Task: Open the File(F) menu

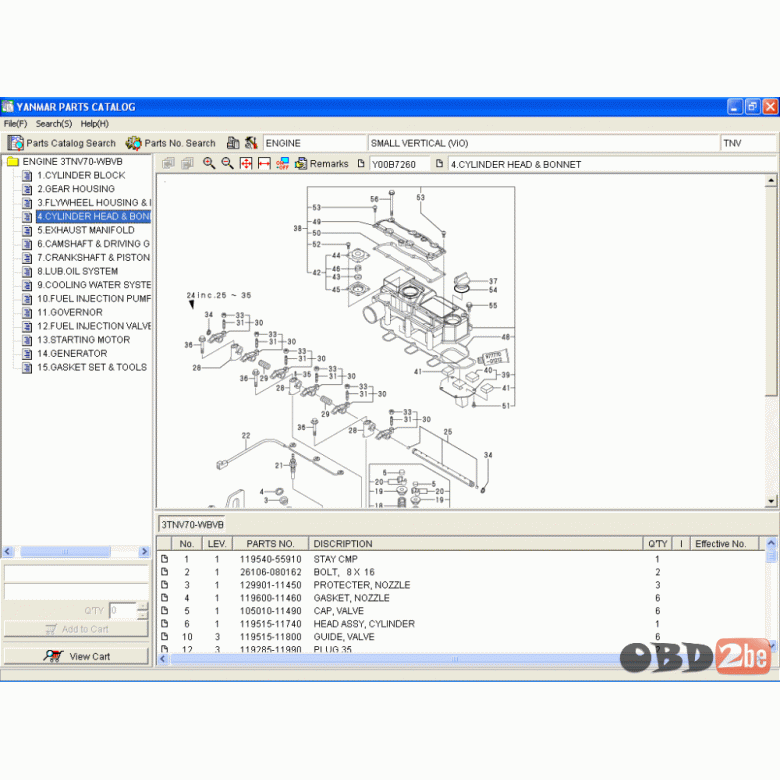Action: pos(15,123)
